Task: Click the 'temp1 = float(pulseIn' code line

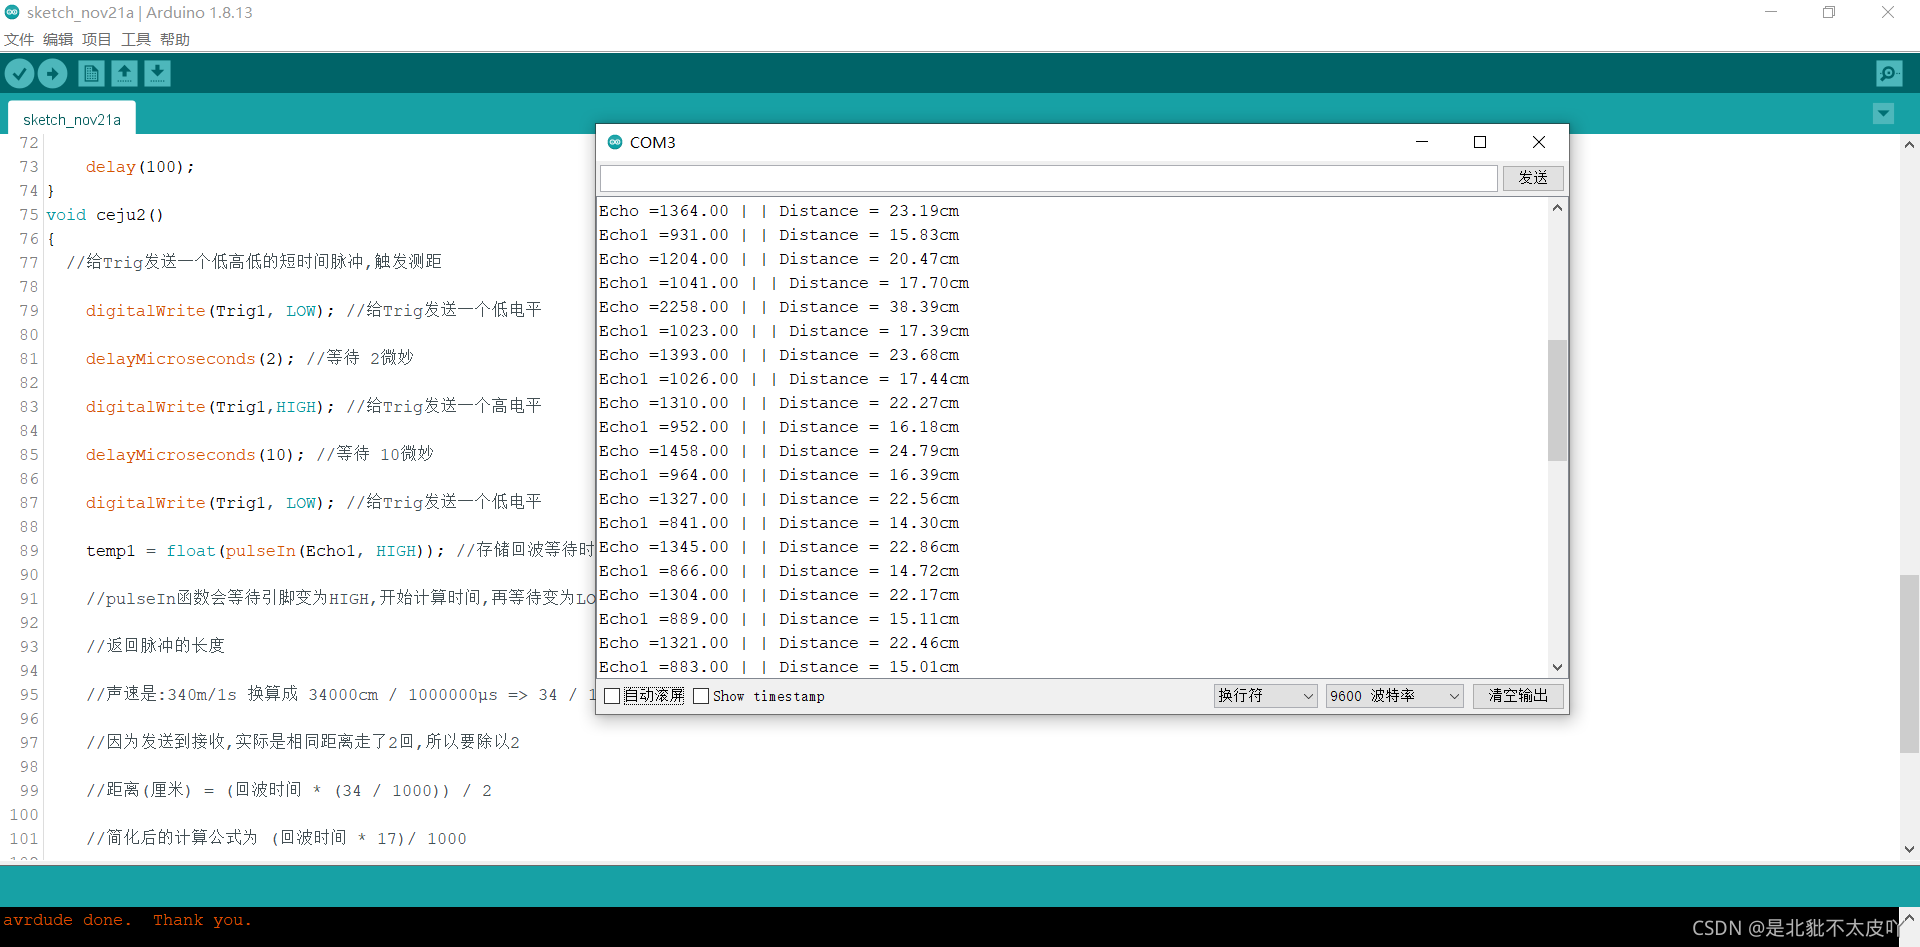Action: 265,551
